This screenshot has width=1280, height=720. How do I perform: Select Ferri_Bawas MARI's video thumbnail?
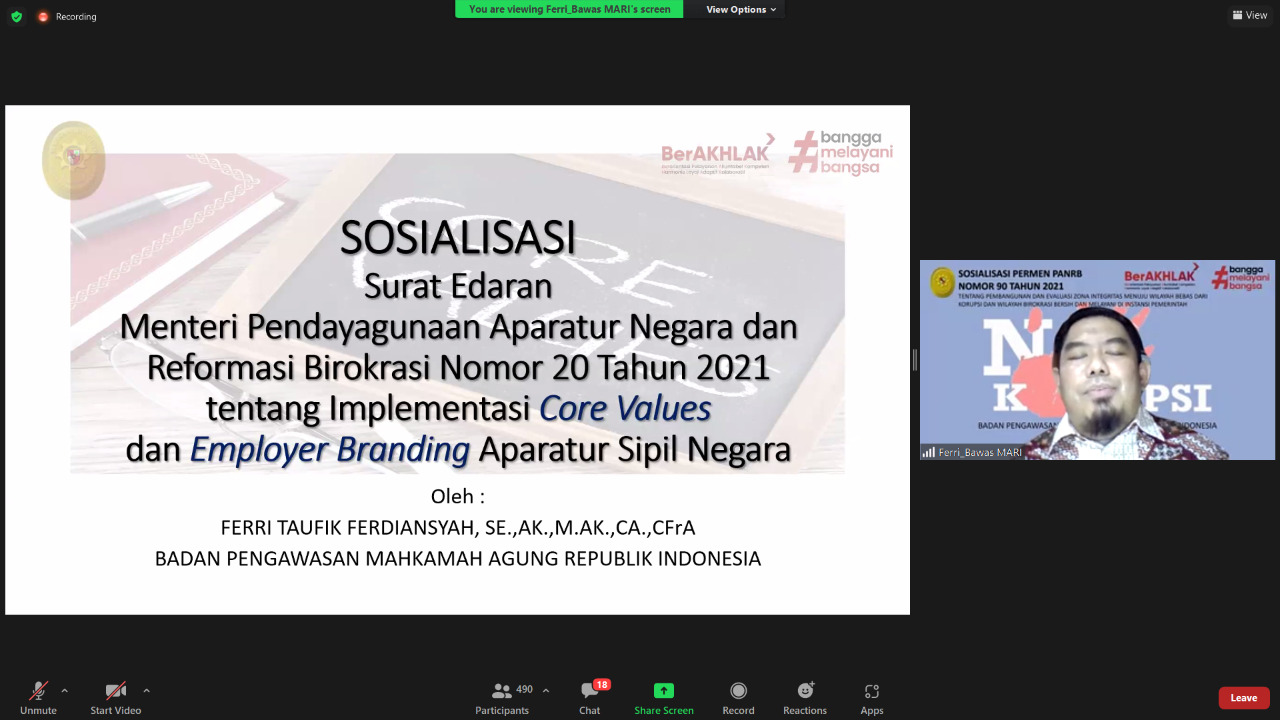coord(1097,360)
